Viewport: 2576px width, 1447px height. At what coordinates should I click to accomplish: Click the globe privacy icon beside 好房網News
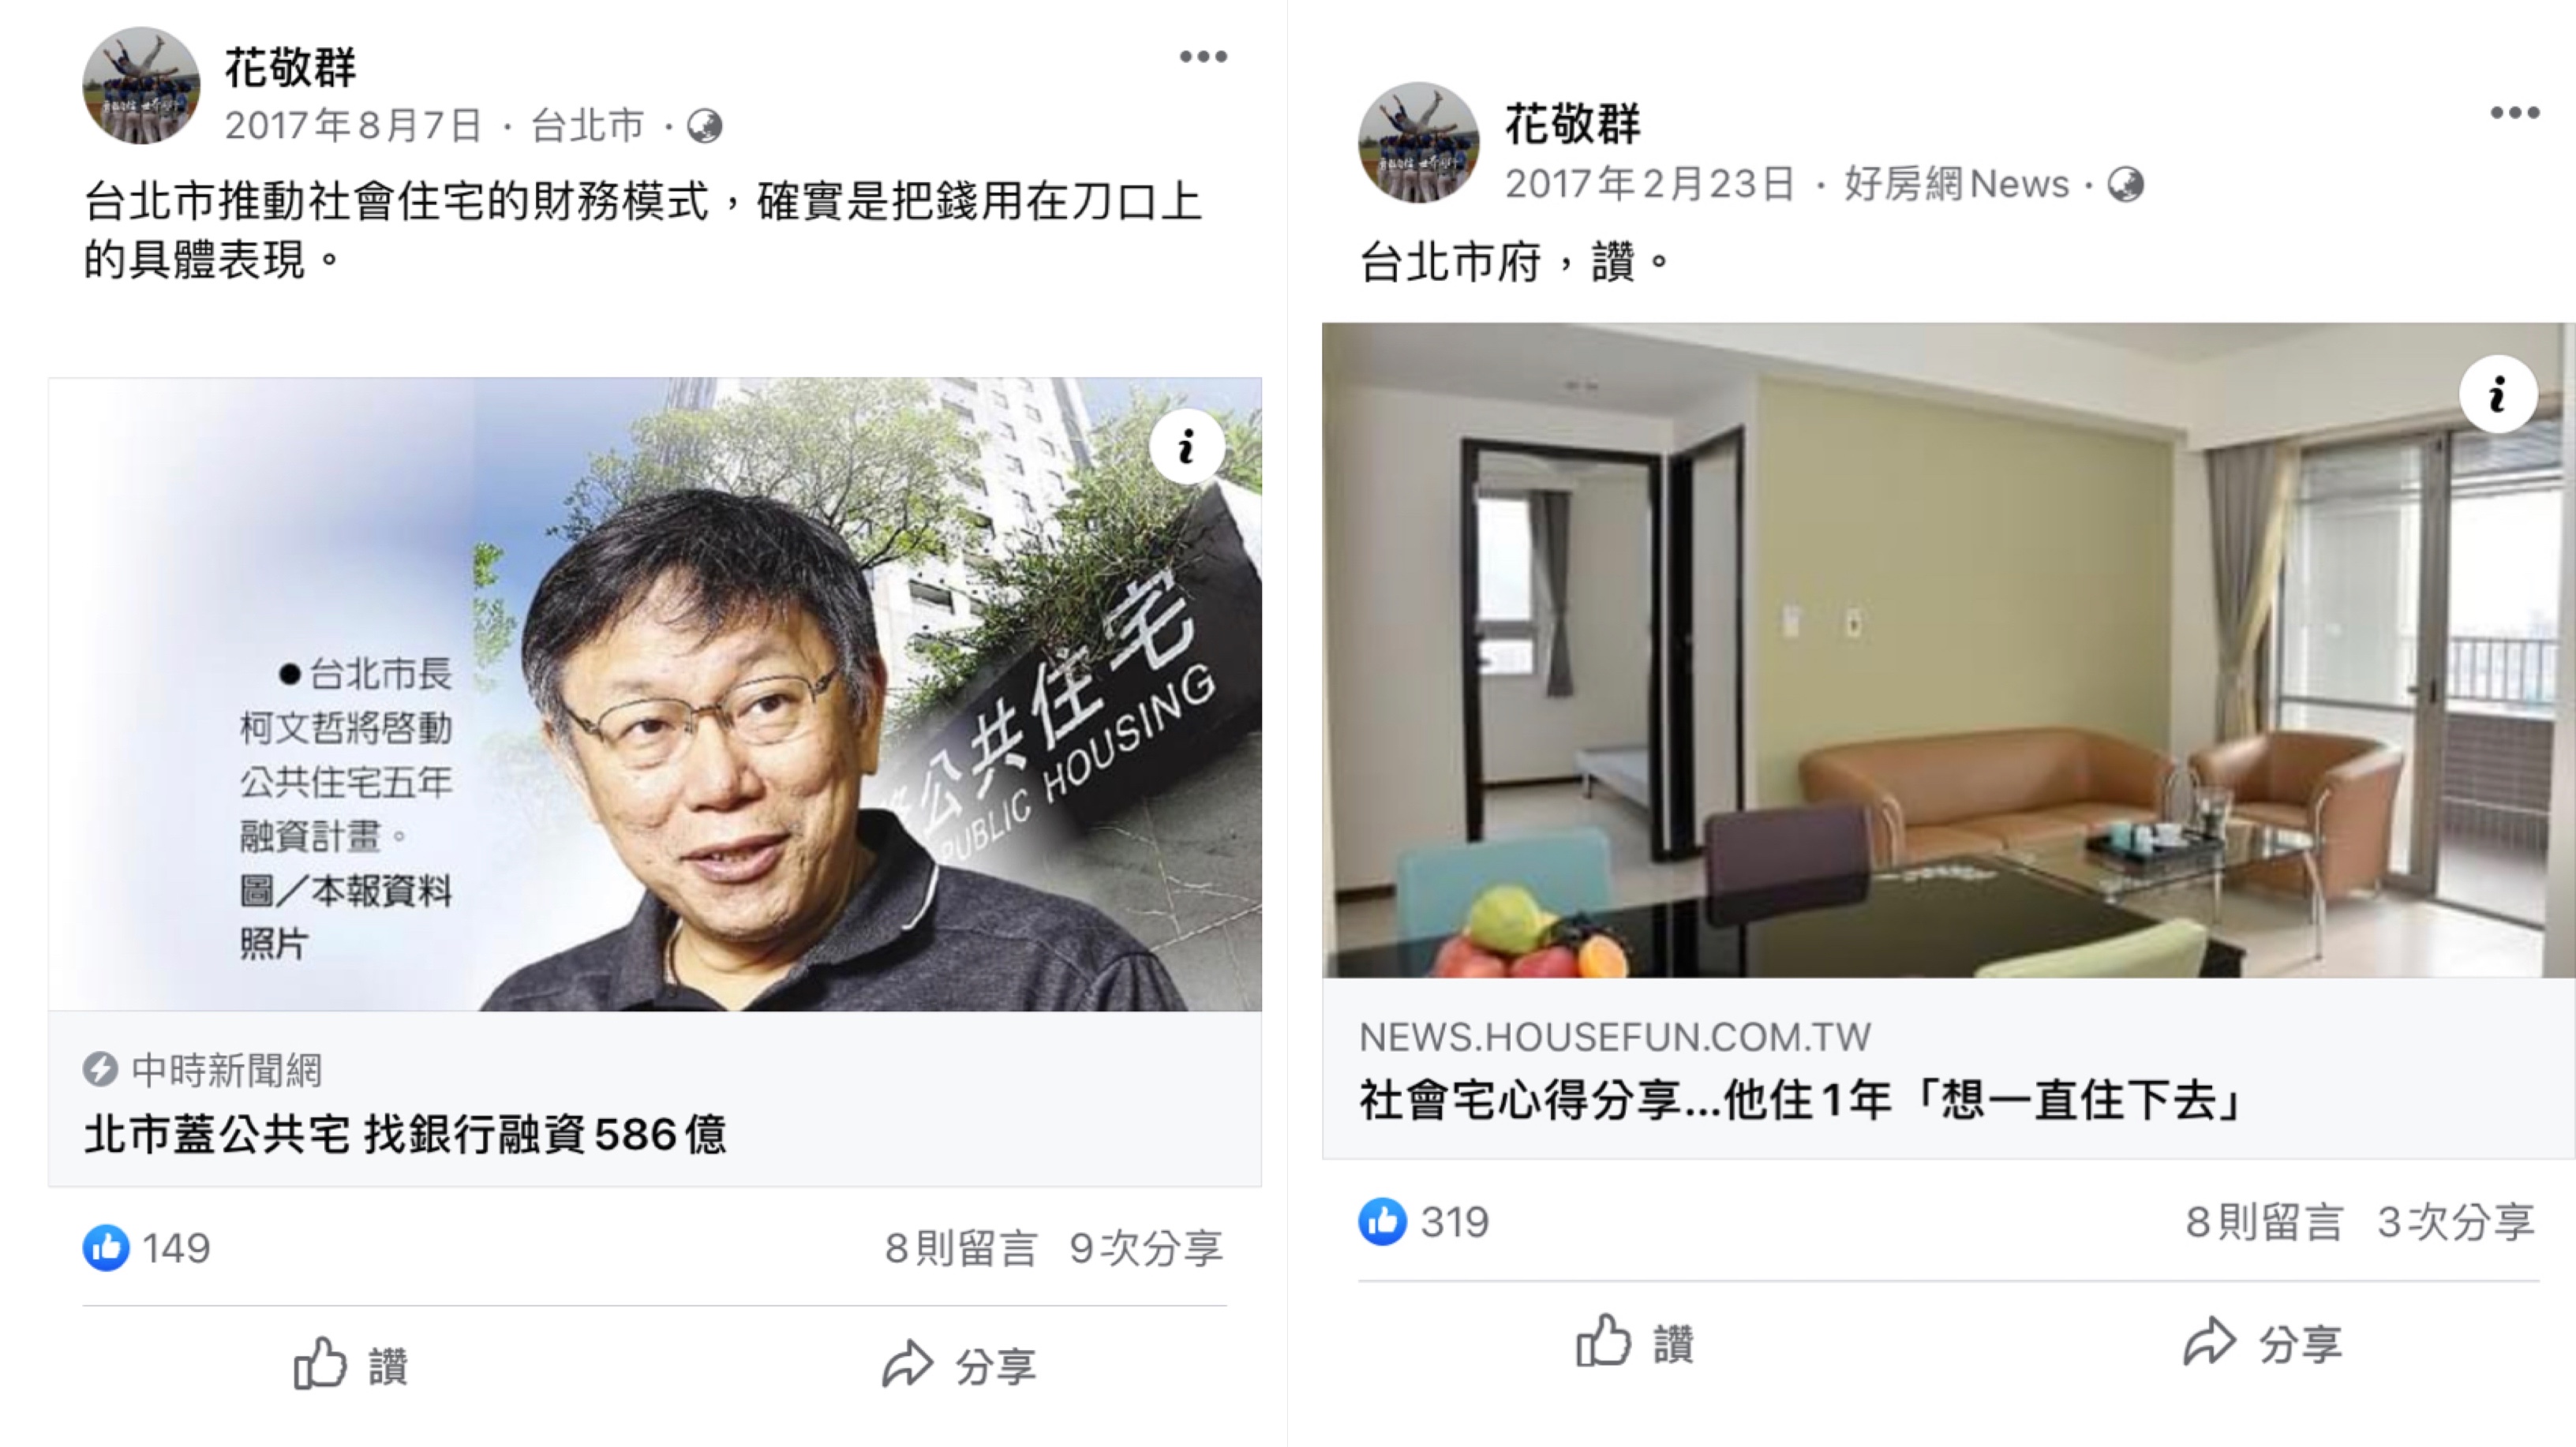[2125, 185]
